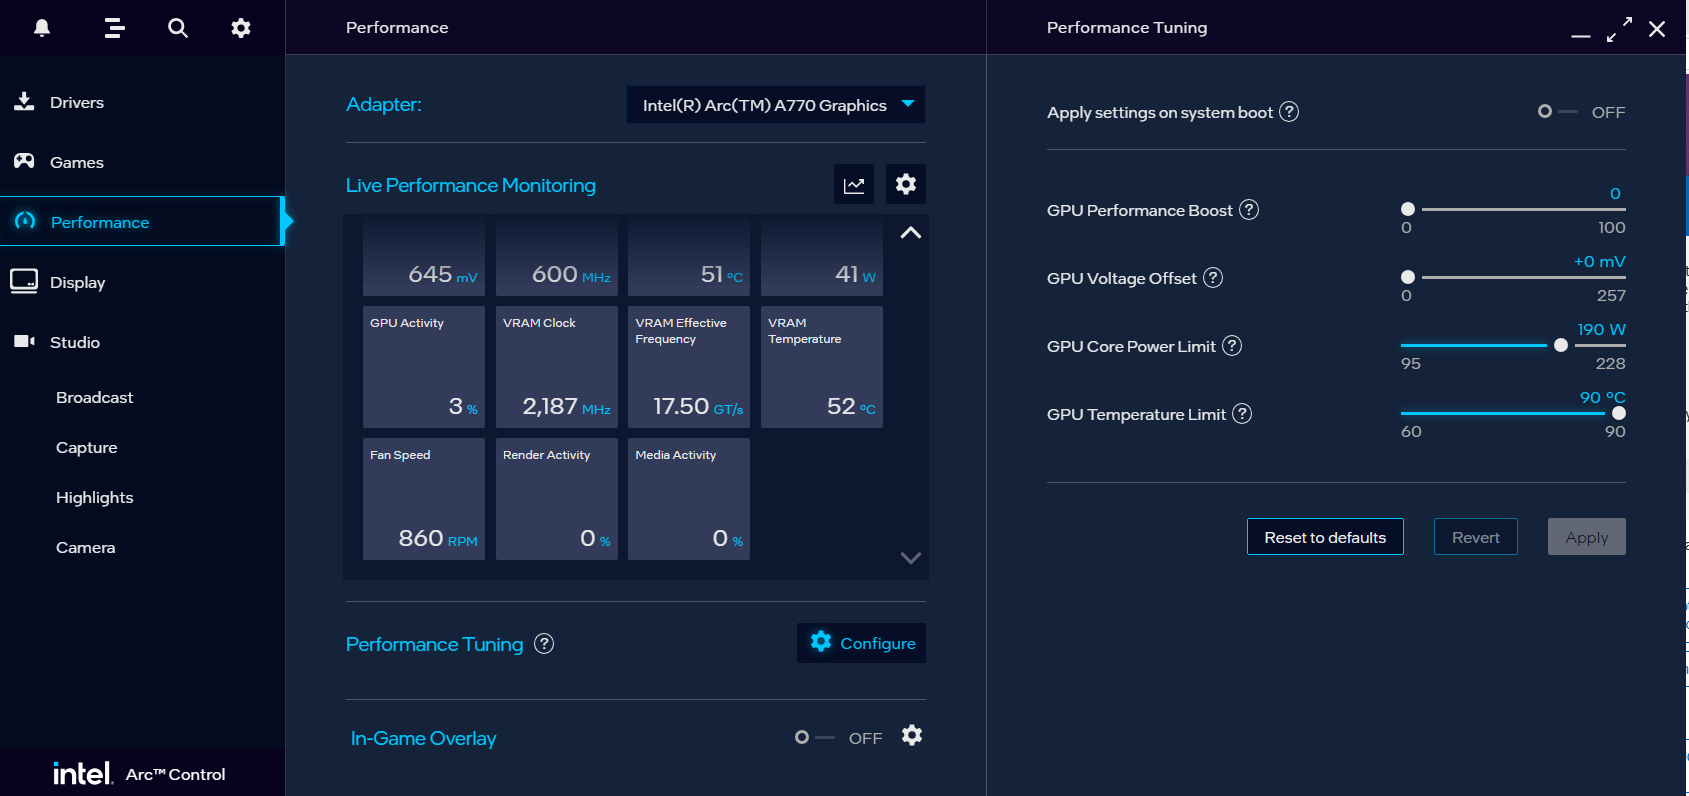Turn on the In-Game Overlay toggle
This screenshot has height=796, width=1689.
pos(814,738)
